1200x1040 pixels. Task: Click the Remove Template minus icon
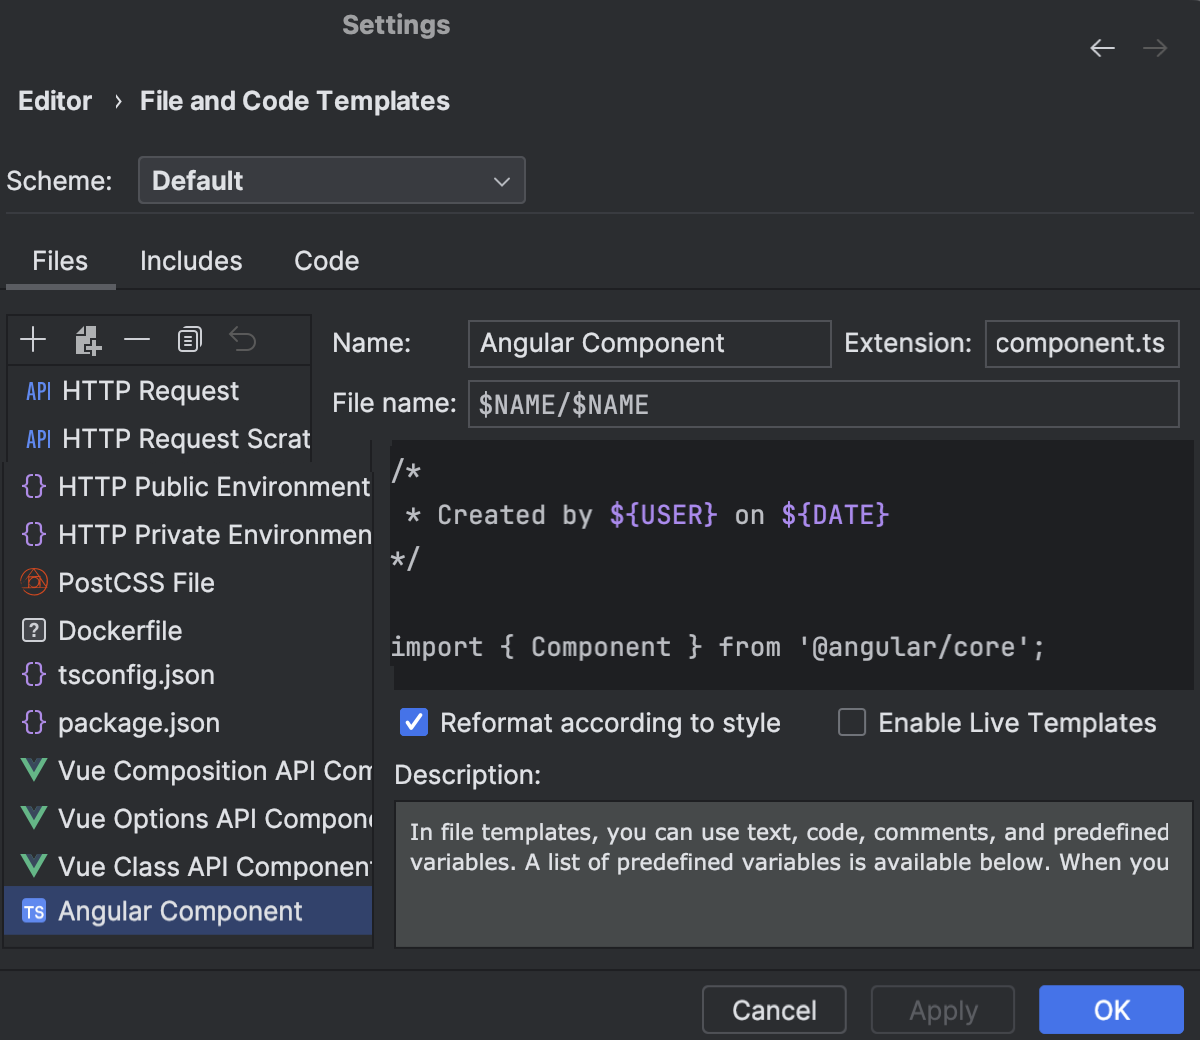click(x=137, y=339)
